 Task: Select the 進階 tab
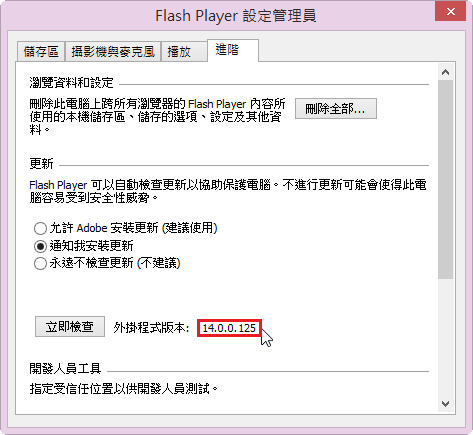[233, 50]
